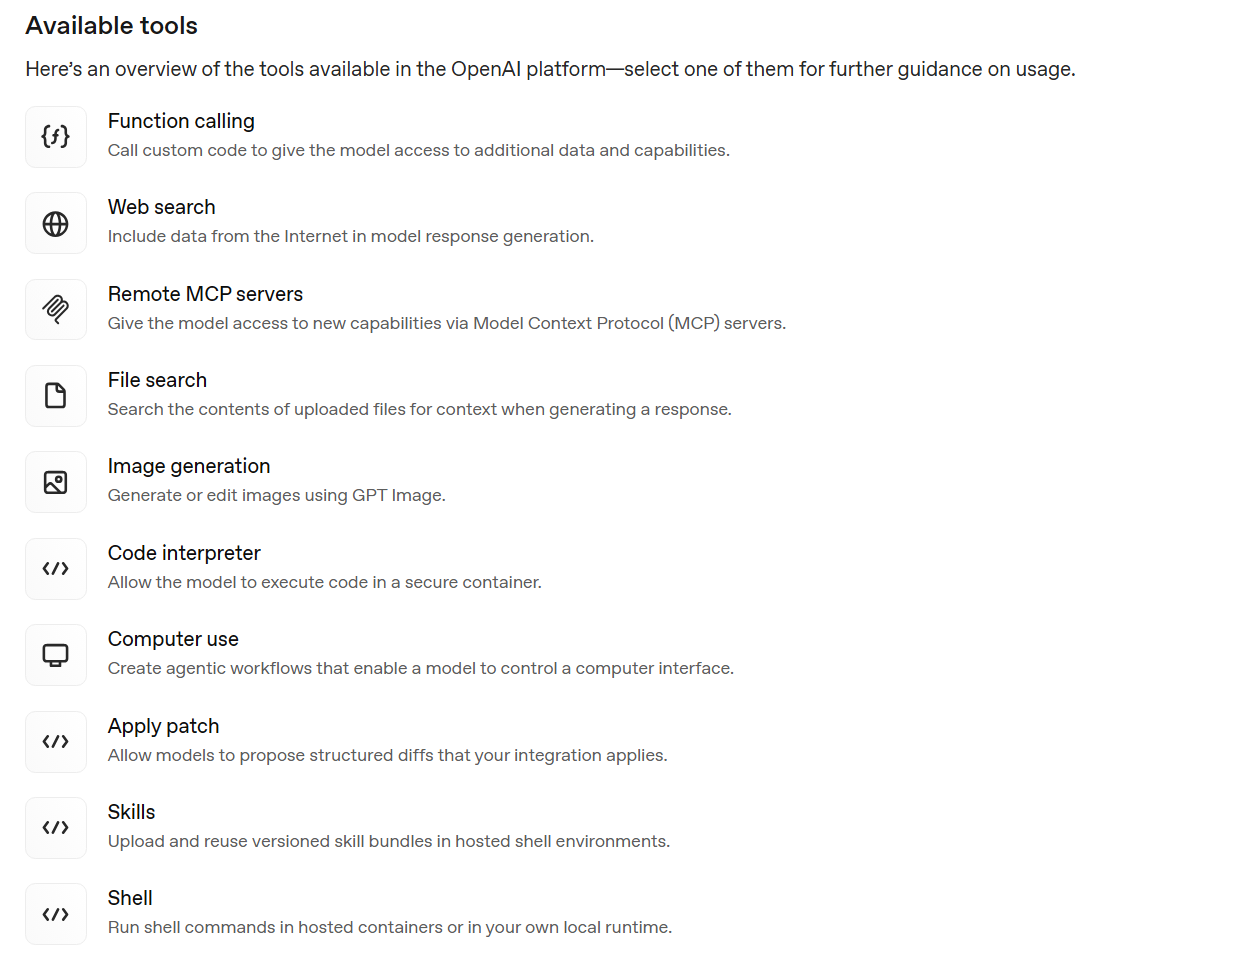Click the Skills description text
This screenshot has width=1258, height=977.
pyautogui.click(x=388, y=842)
